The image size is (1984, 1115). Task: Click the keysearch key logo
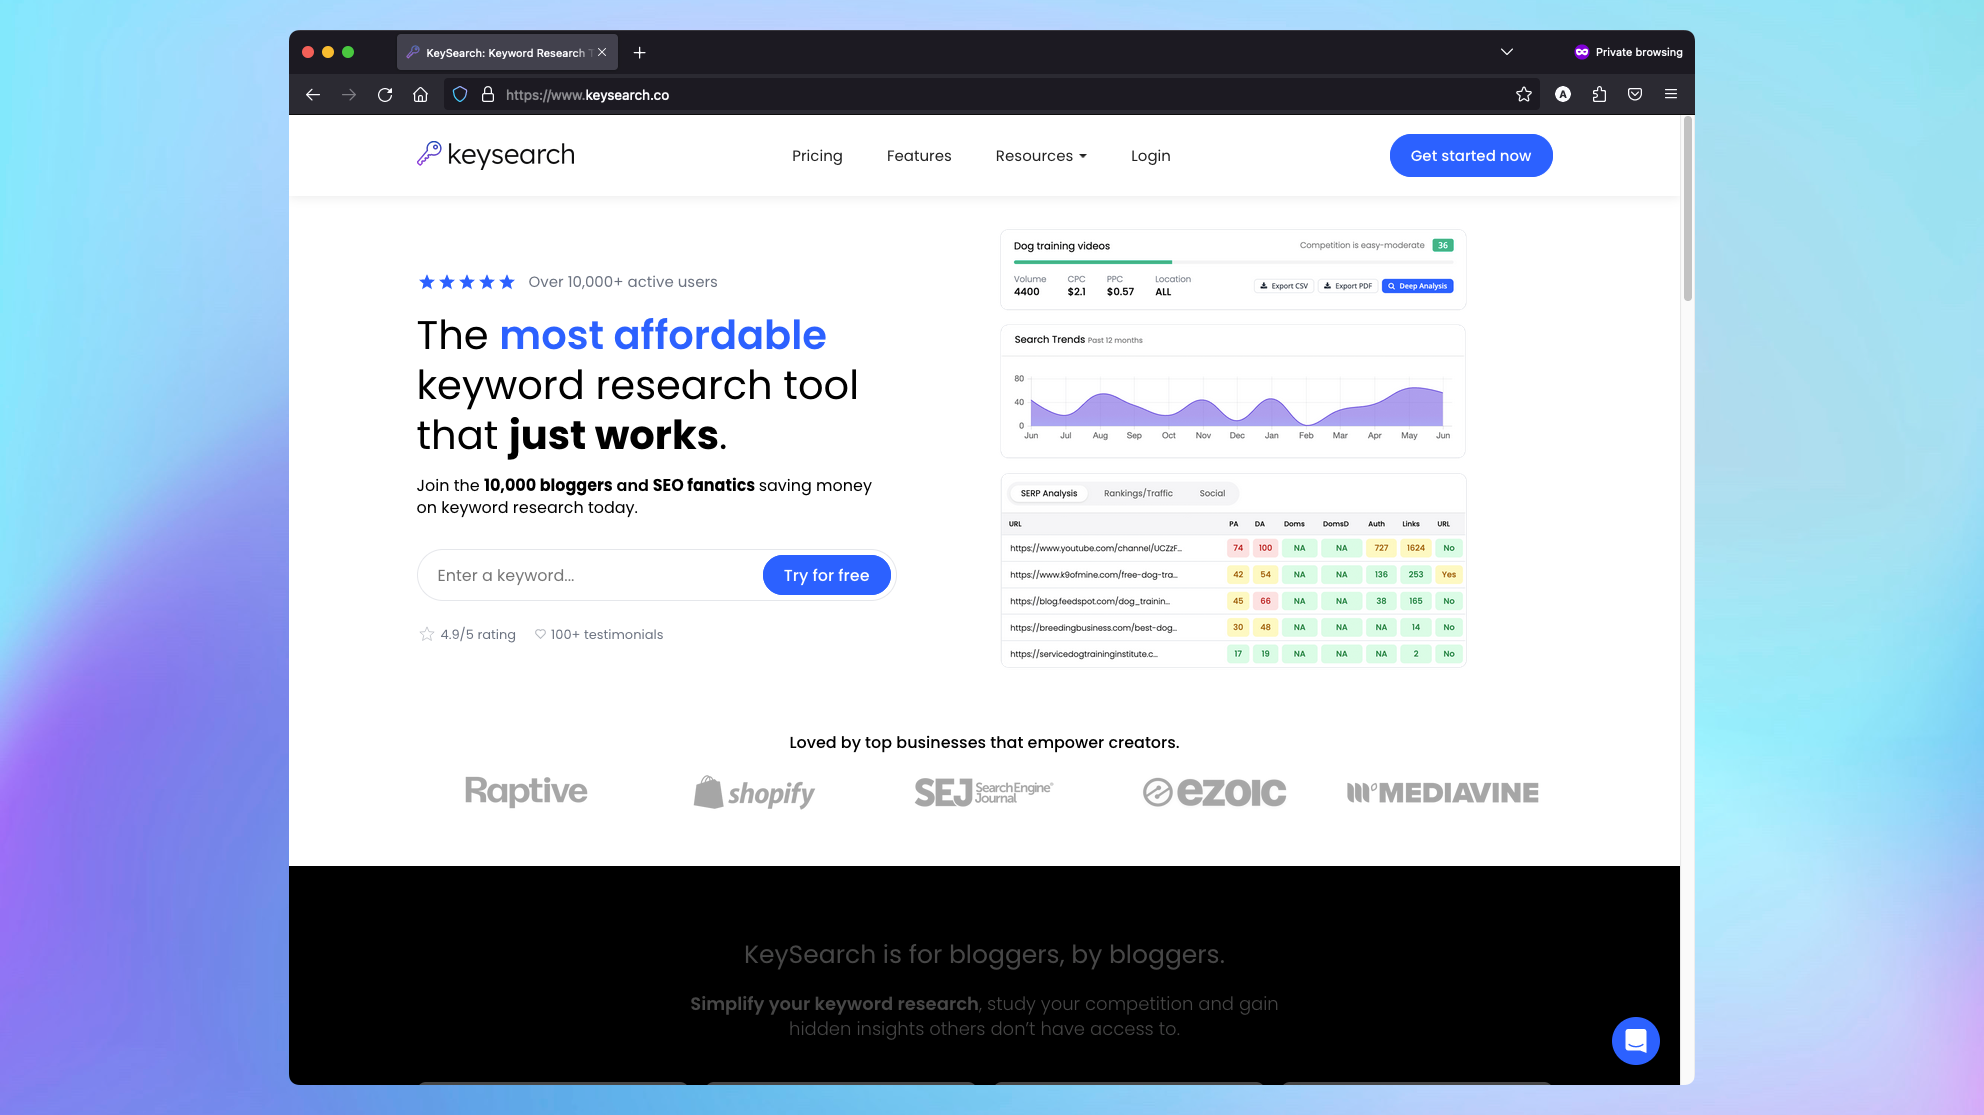(429, 154)
